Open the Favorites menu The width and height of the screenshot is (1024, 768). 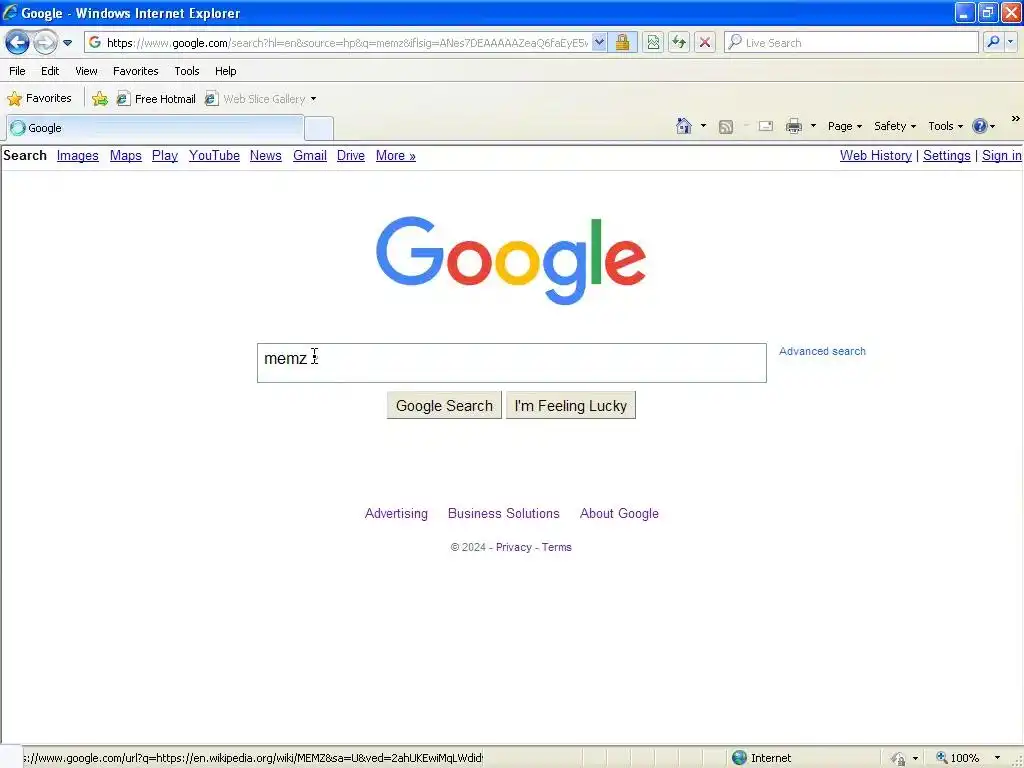pos(135,71)
